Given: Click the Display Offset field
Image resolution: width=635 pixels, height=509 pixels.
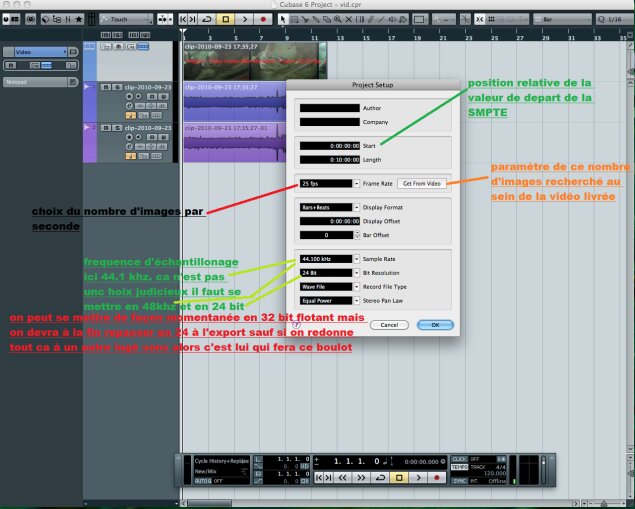Looking at the screenshot, I should pos(329,221).
